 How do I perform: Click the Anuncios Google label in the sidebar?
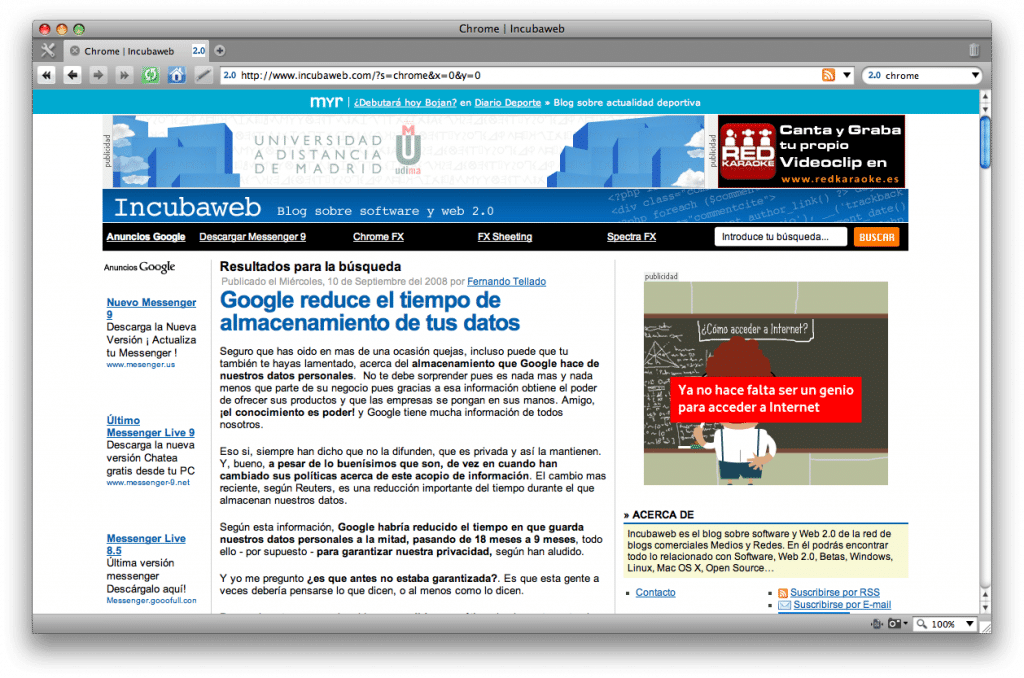(139, 266)
